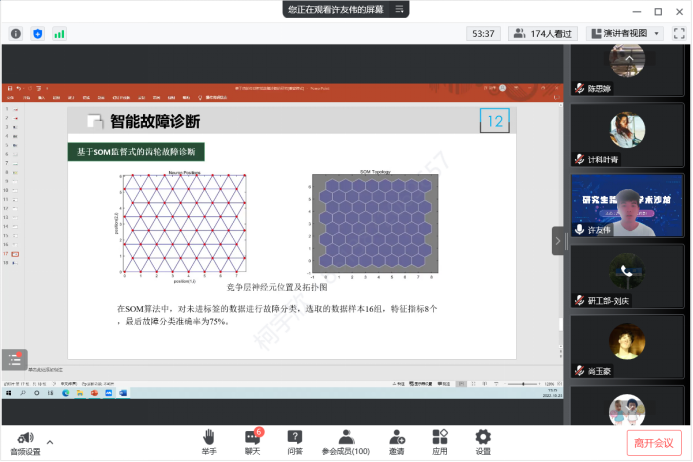Open the speaker view (演讲者视图) dropdown
The height and width of the screenshot is (462, 693).
point(625,33)
